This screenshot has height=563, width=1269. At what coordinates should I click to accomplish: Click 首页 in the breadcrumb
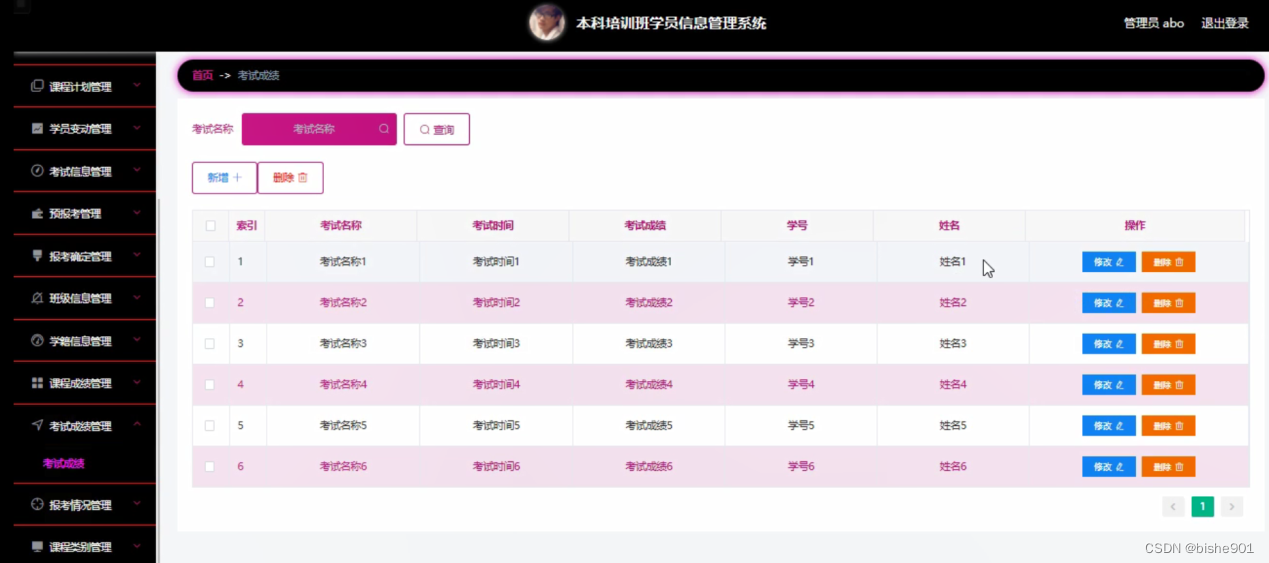[x=203, y=75]
